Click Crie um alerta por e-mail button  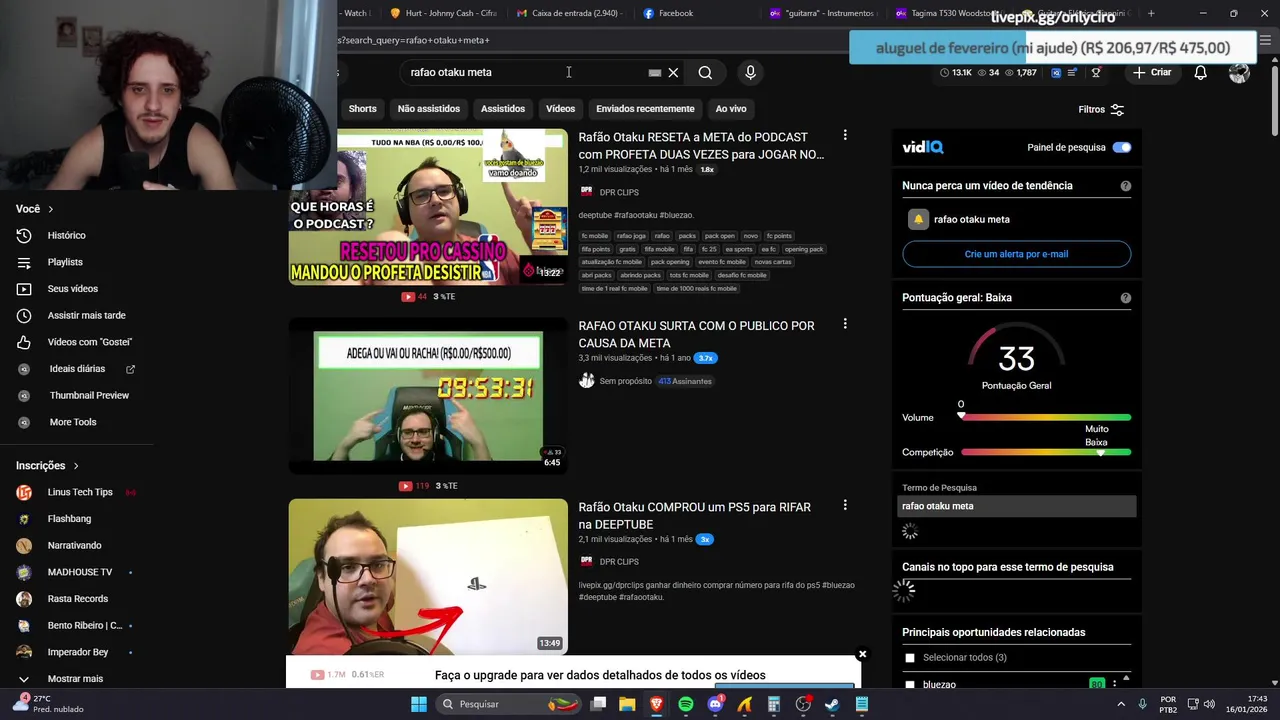[1016, 254]
